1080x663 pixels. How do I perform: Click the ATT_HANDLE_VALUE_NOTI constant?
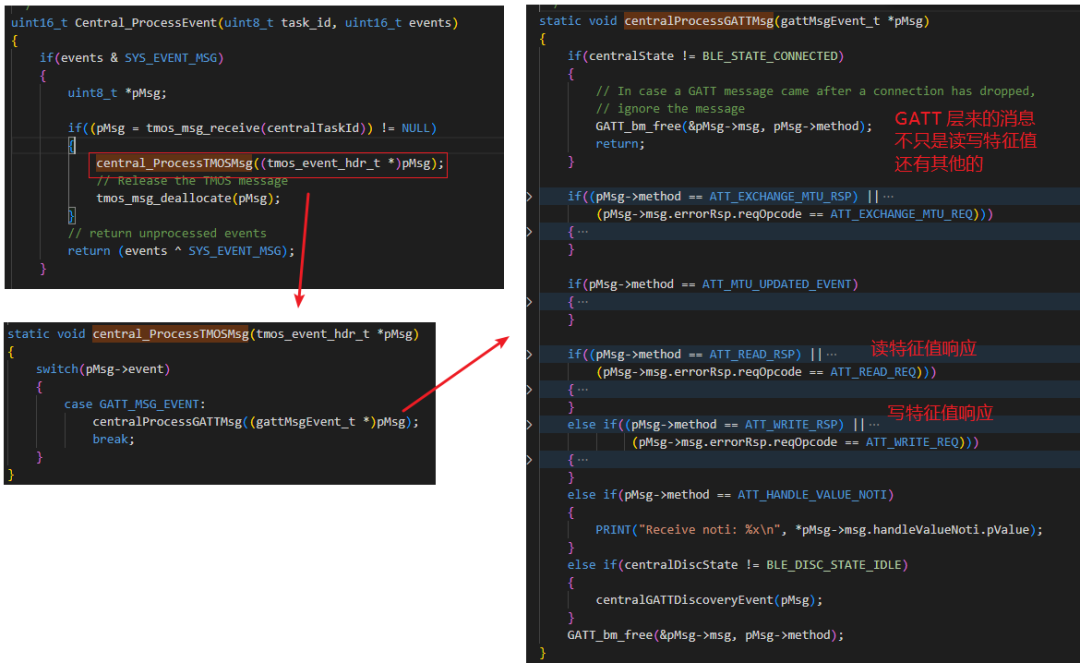815,494
